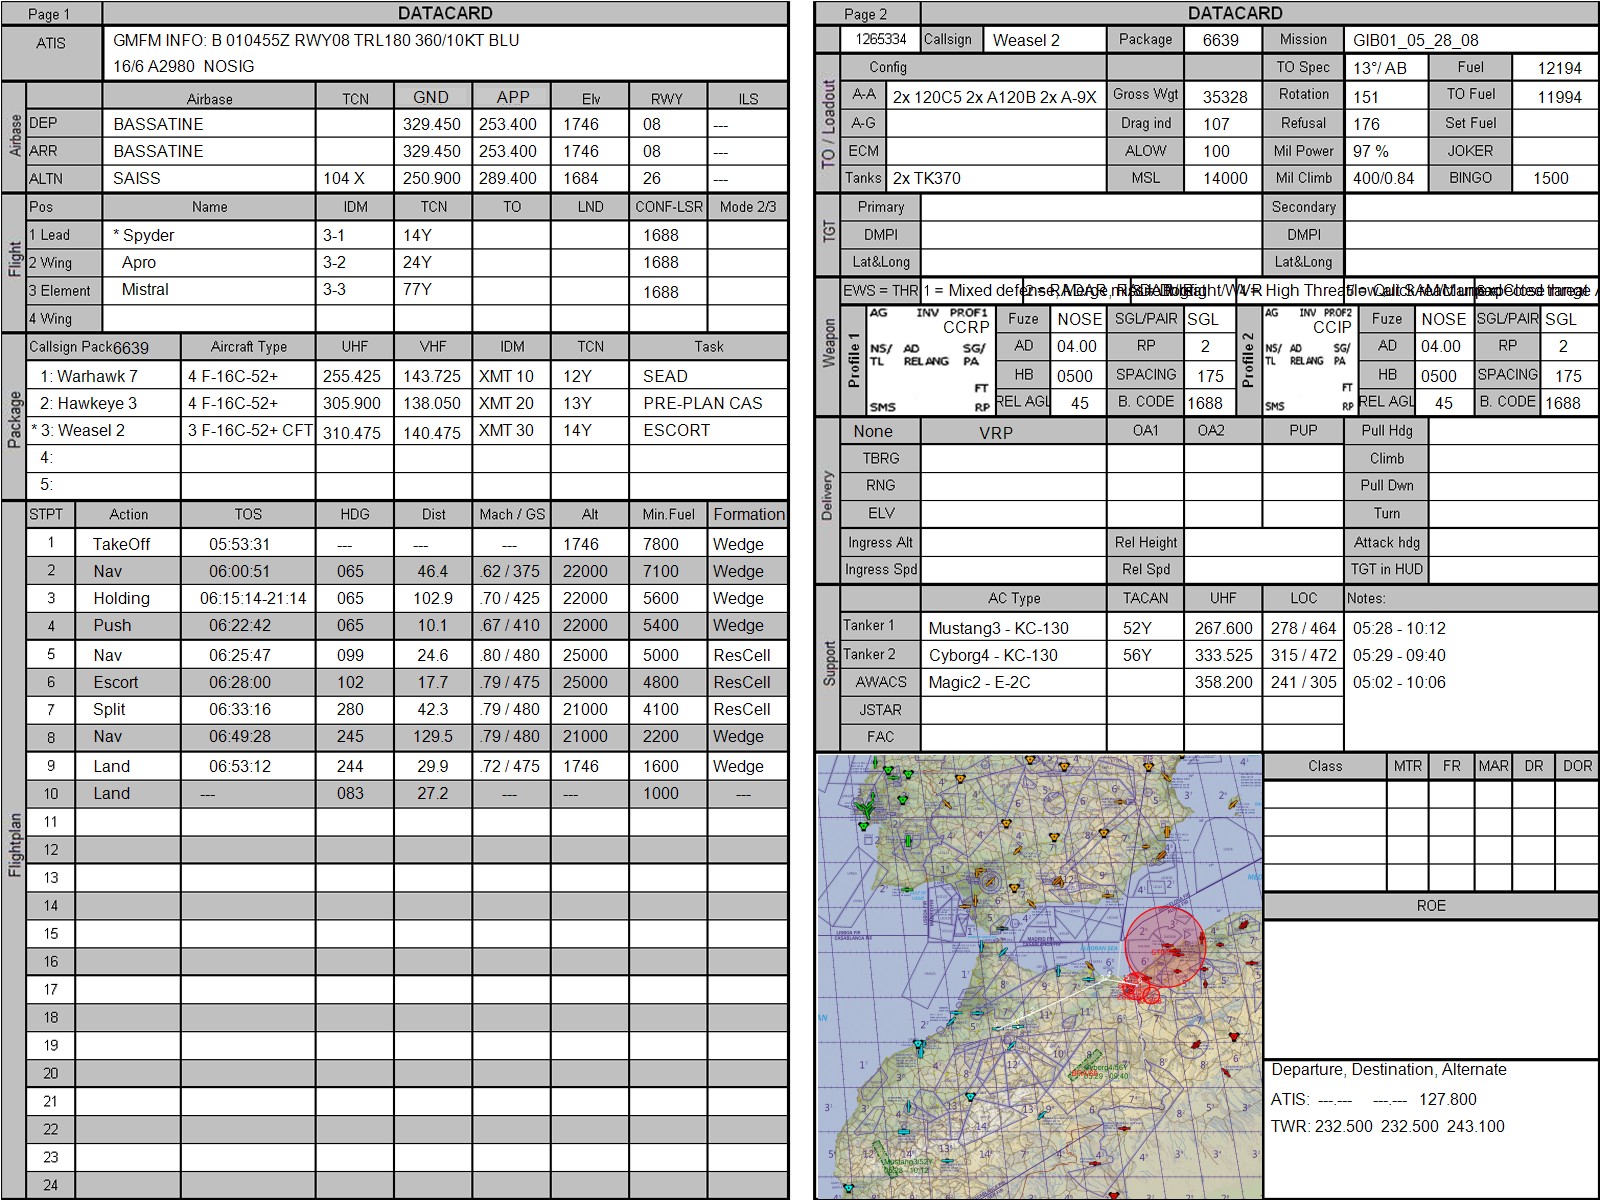Select flight lead name '* Spyder'
Viewport: 1600px width, 1200px height.
[x=143, y=235]
